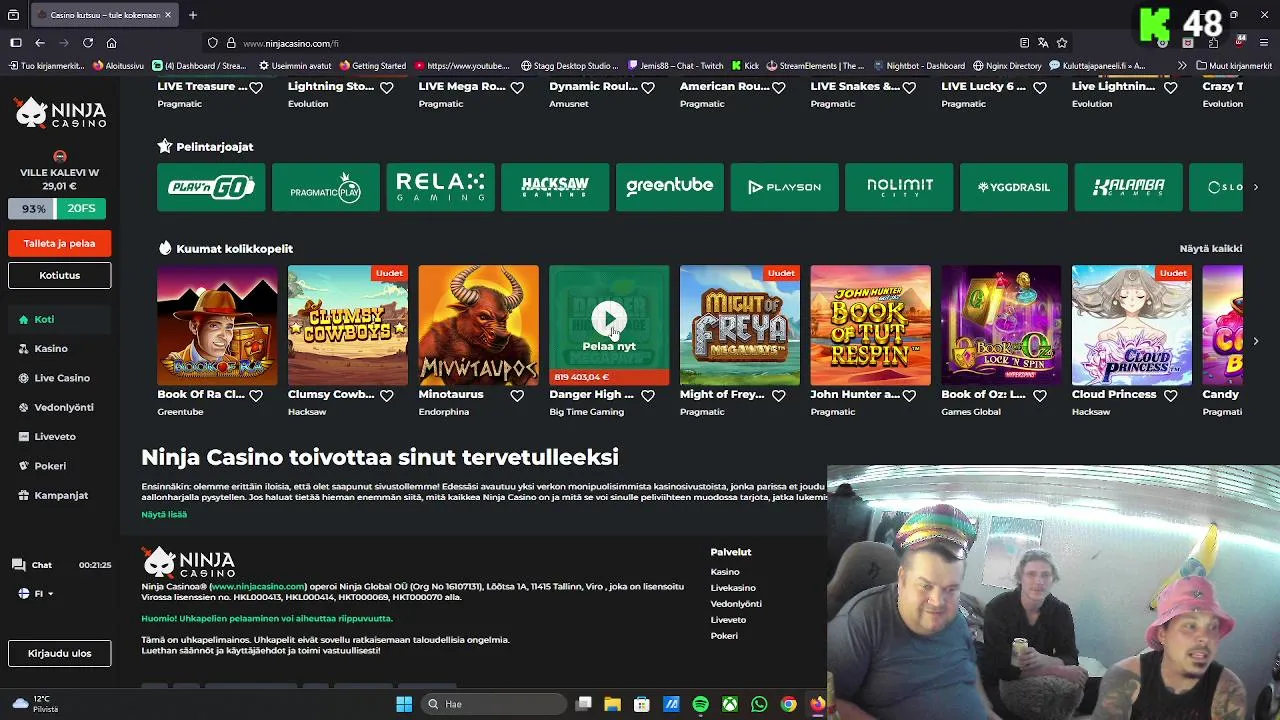Open Book Of Ra game thumbnail

click(x=217, y=325)
